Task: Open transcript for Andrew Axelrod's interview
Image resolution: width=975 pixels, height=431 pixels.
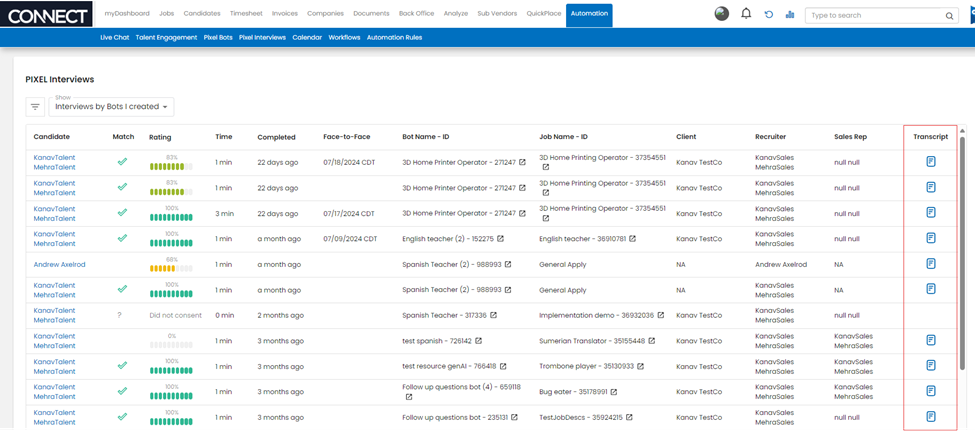Action: pyautogui.click(x=931, y=264)
